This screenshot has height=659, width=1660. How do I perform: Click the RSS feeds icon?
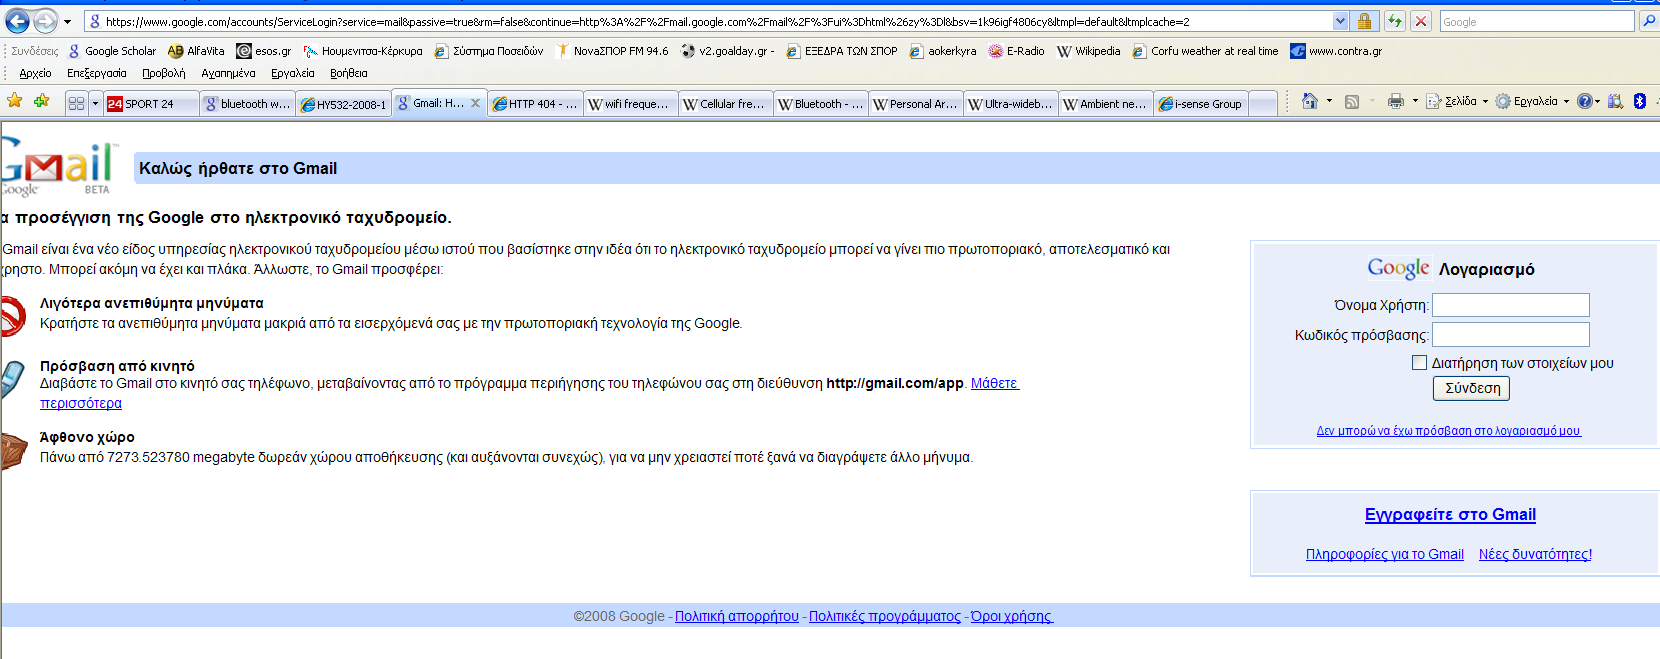pos(1352,101)
